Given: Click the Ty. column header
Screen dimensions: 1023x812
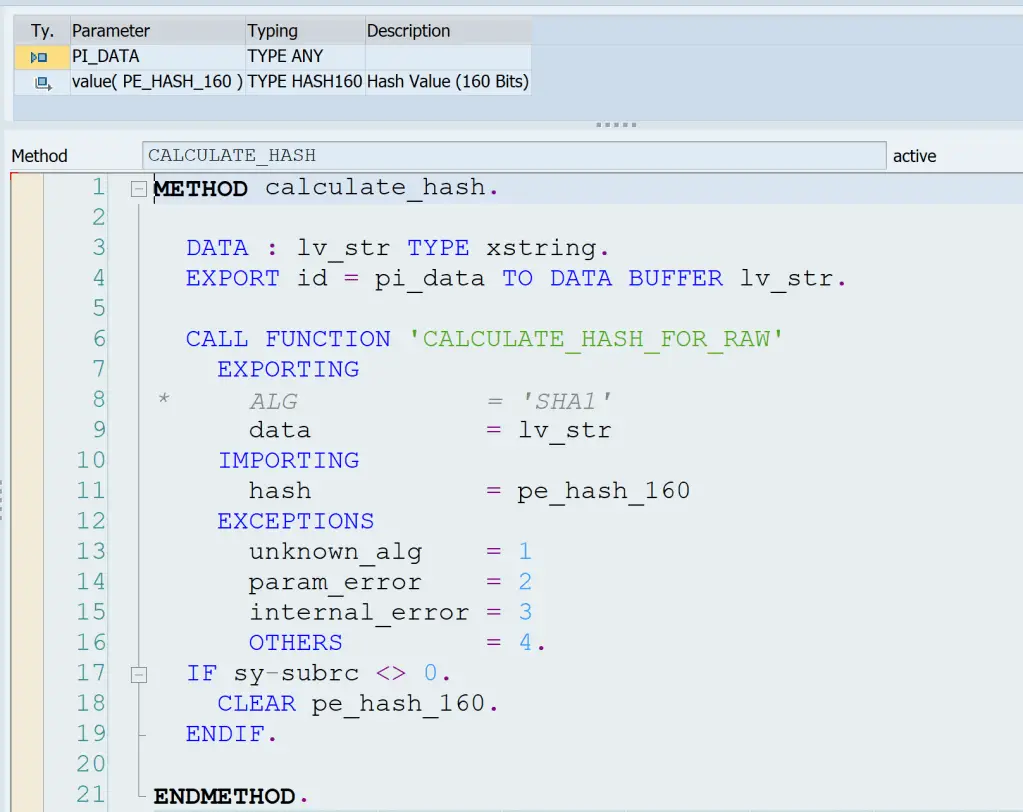Looking at the screenshot, I should (42, 31).
